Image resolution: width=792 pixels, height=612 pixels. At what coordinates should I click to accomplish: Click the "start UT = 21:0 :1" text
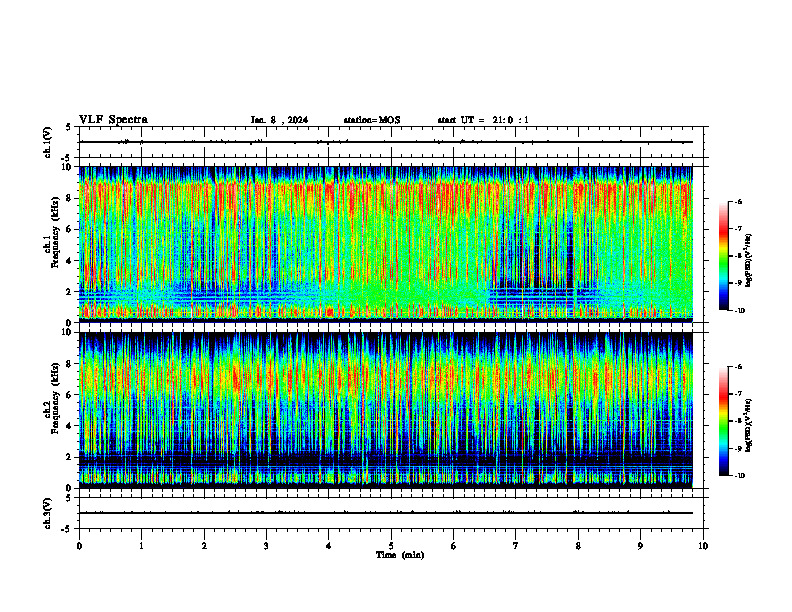coord(483,120)
